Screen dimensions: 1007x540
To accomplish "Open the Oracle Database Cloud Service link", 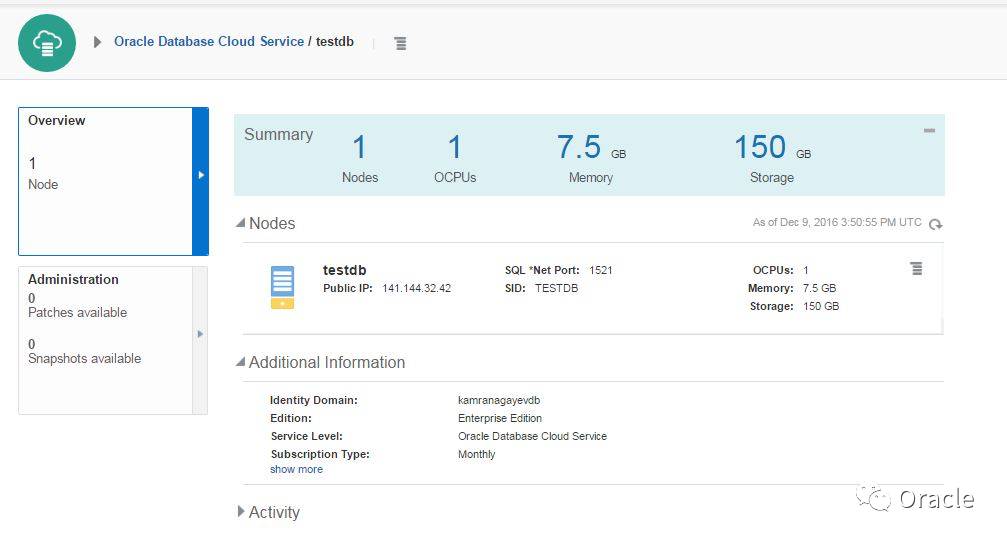I will pos(209,41).
